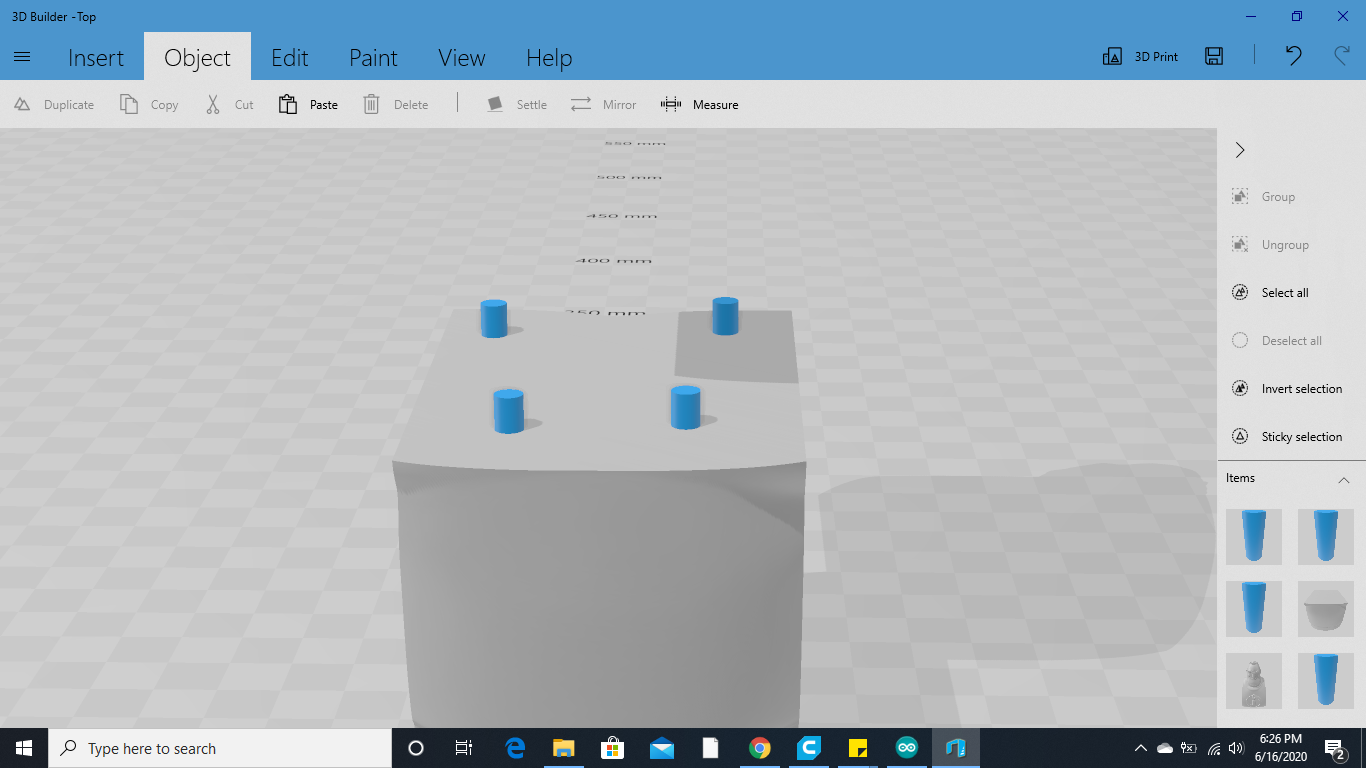Select all objects in the scene
1366x768 pixels.
1273,292
